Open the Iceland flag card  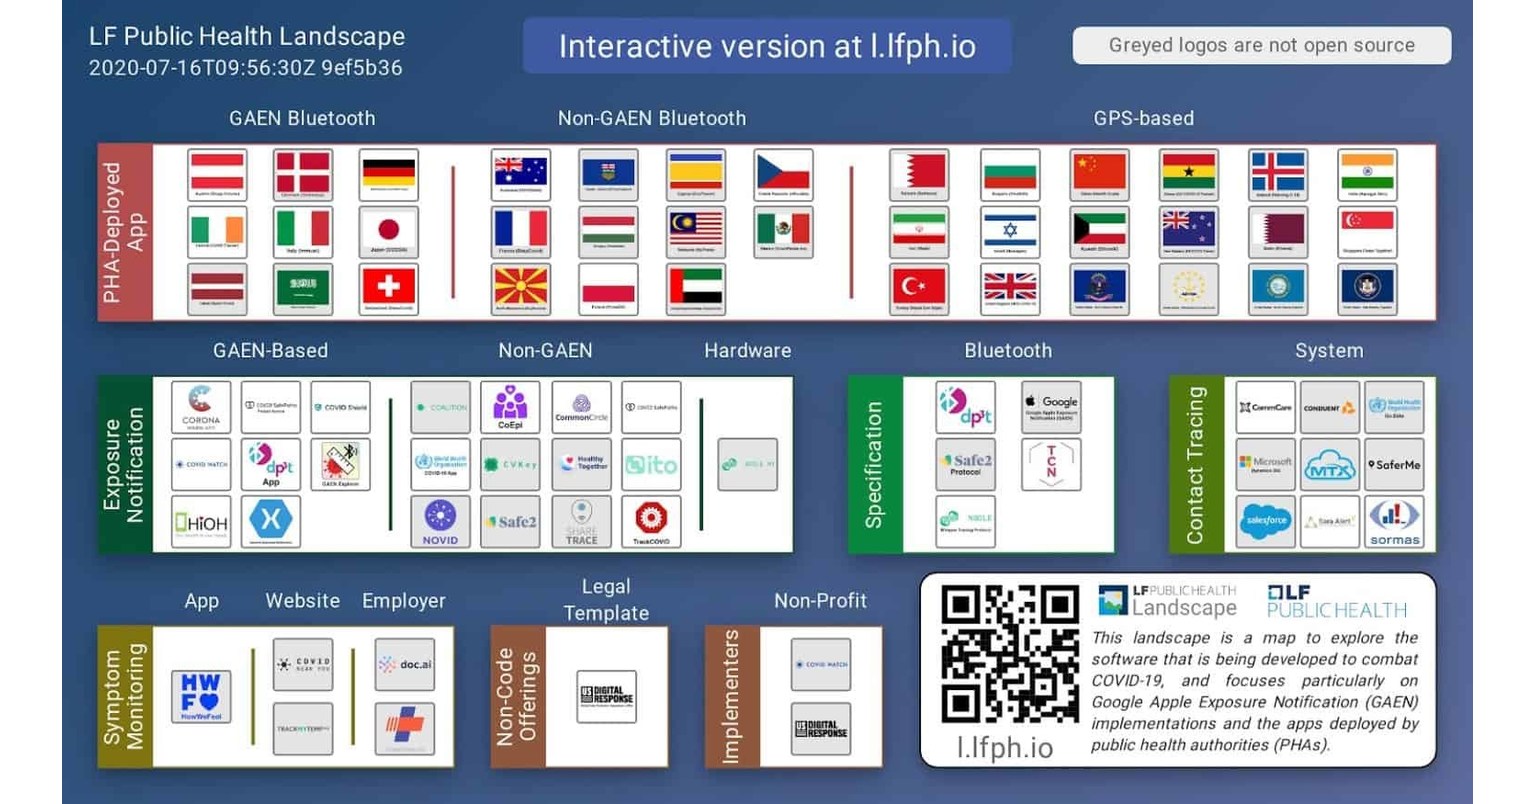1278,174
